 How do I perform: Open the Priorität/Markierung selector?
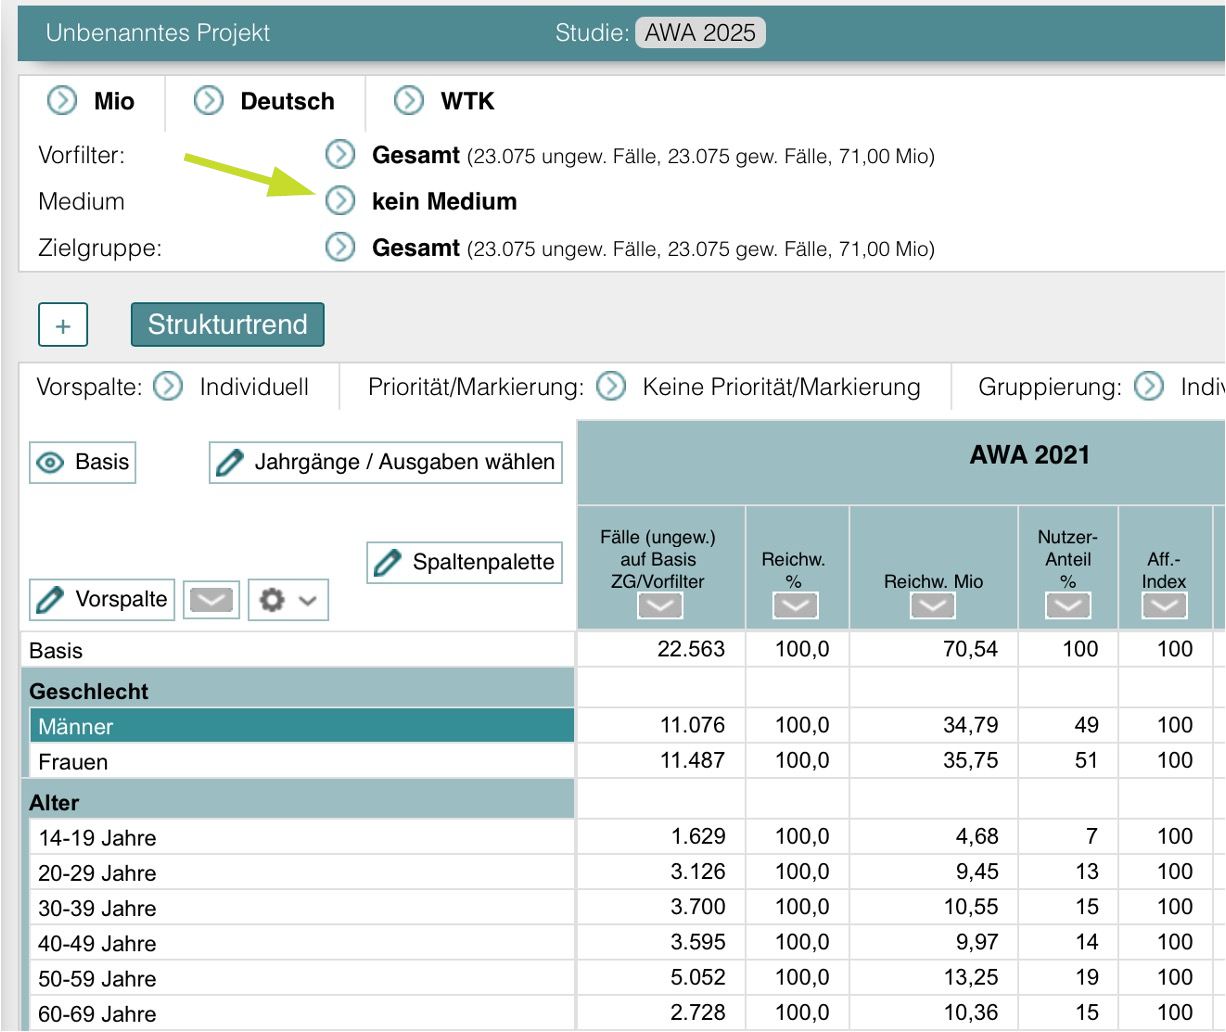[609, 386]
